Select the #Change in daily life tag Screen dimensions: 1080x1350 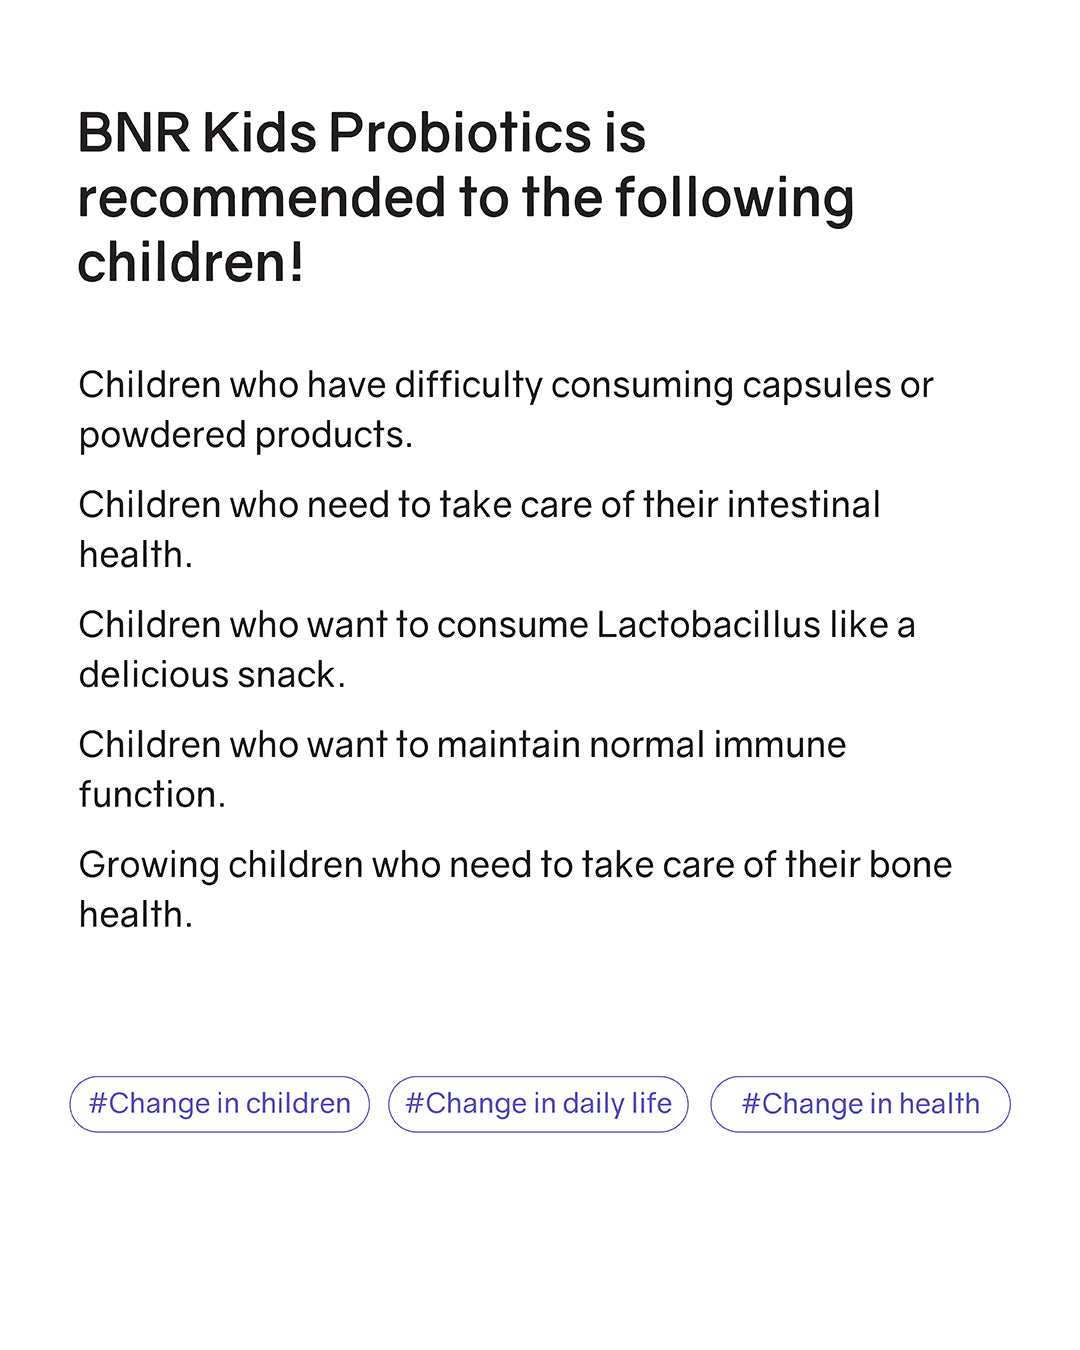coord(538,1104)
